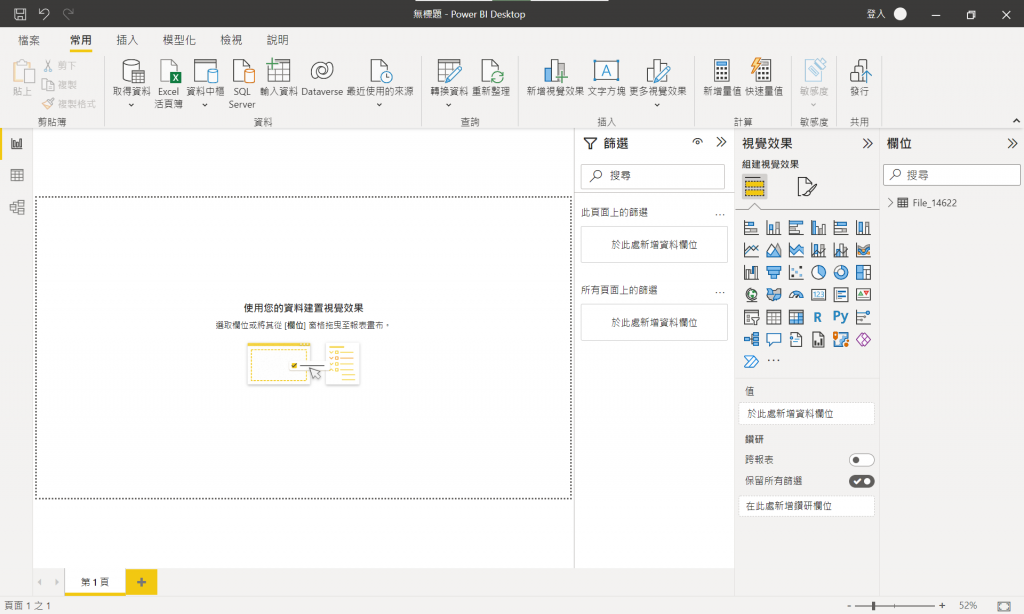
Task: Select the 第 1 頁 page tab
Action: click(95, 582)
